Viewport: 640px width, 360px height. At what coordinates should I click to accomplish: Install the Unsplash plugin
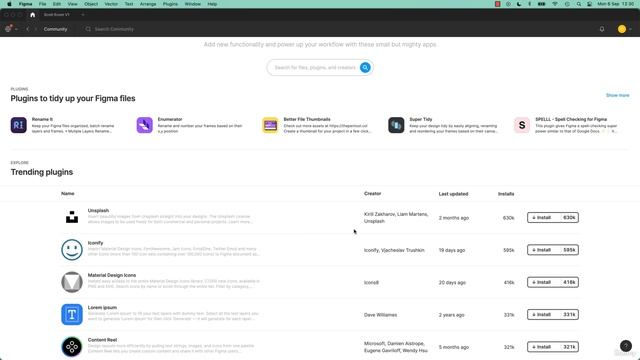(553, 218)
